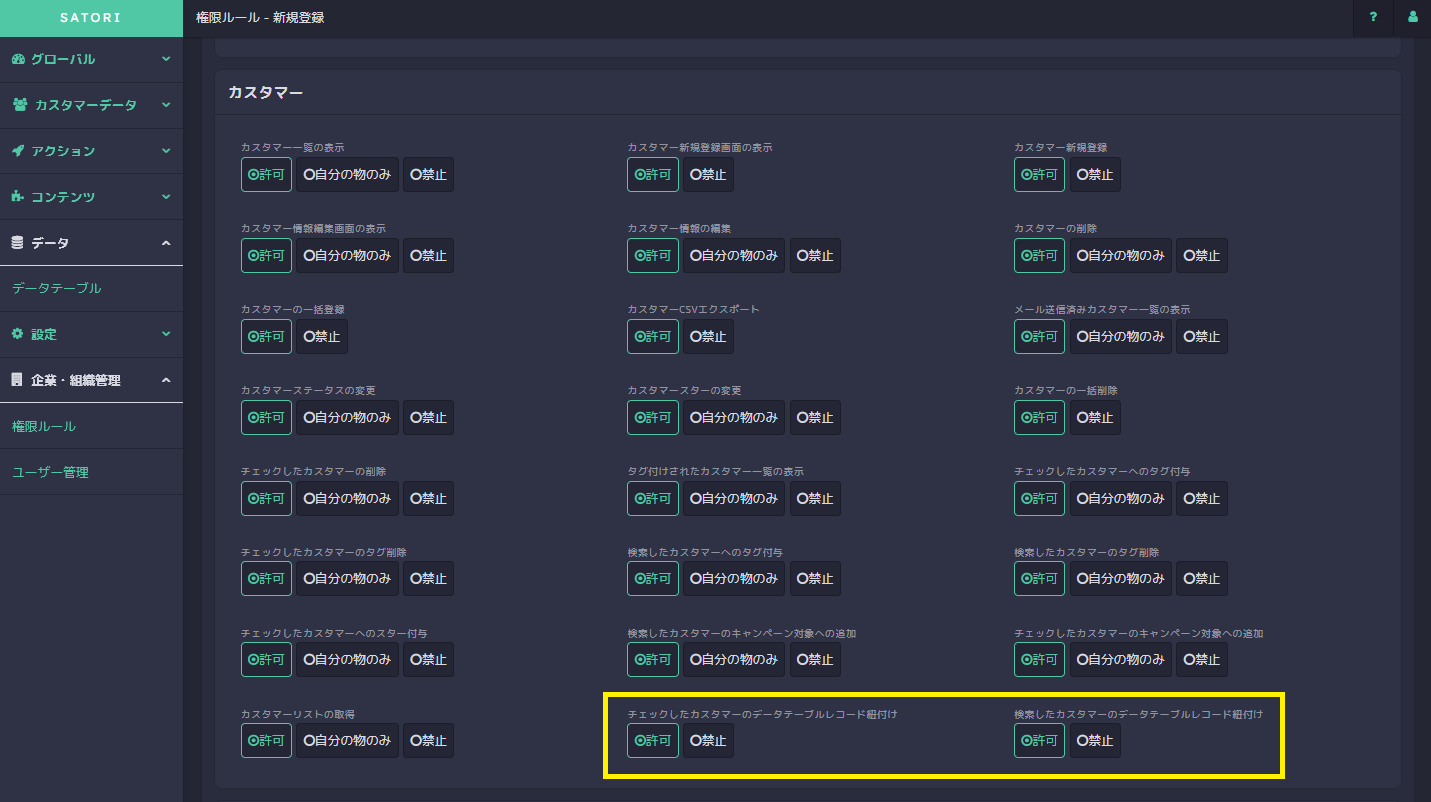Image resolution: width=1431 pixels, height=802 pixels.
Task: Open the user account icon
Action: point(1412,17)
